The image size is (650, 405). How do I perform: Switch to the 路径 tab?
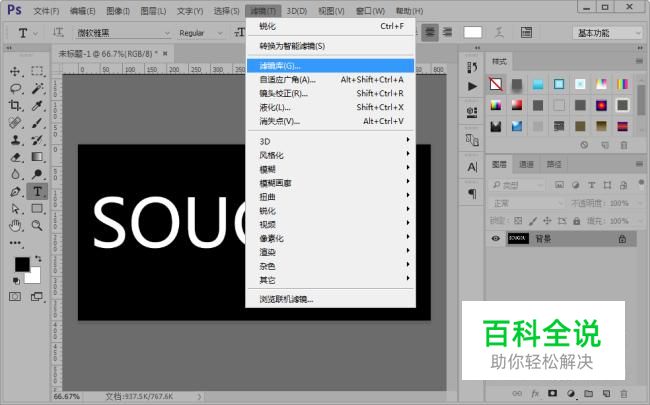pyautogui.click(x=554, y=165)
